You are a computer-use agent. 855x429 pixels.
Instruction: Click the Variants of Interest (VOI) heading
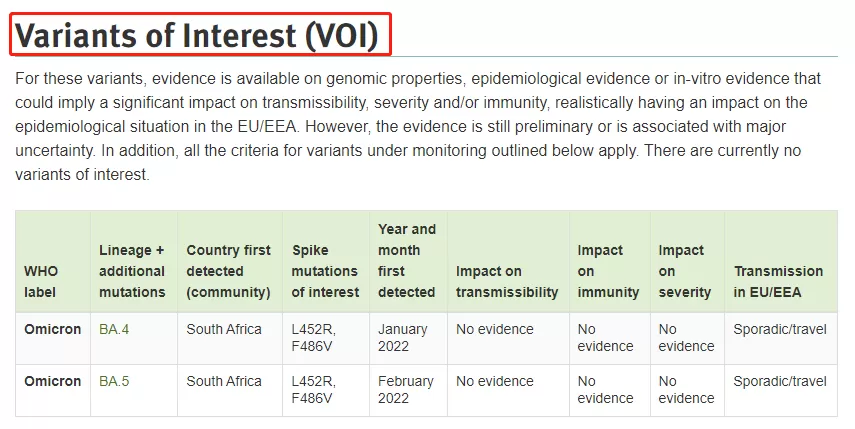[x=197, y=36]
